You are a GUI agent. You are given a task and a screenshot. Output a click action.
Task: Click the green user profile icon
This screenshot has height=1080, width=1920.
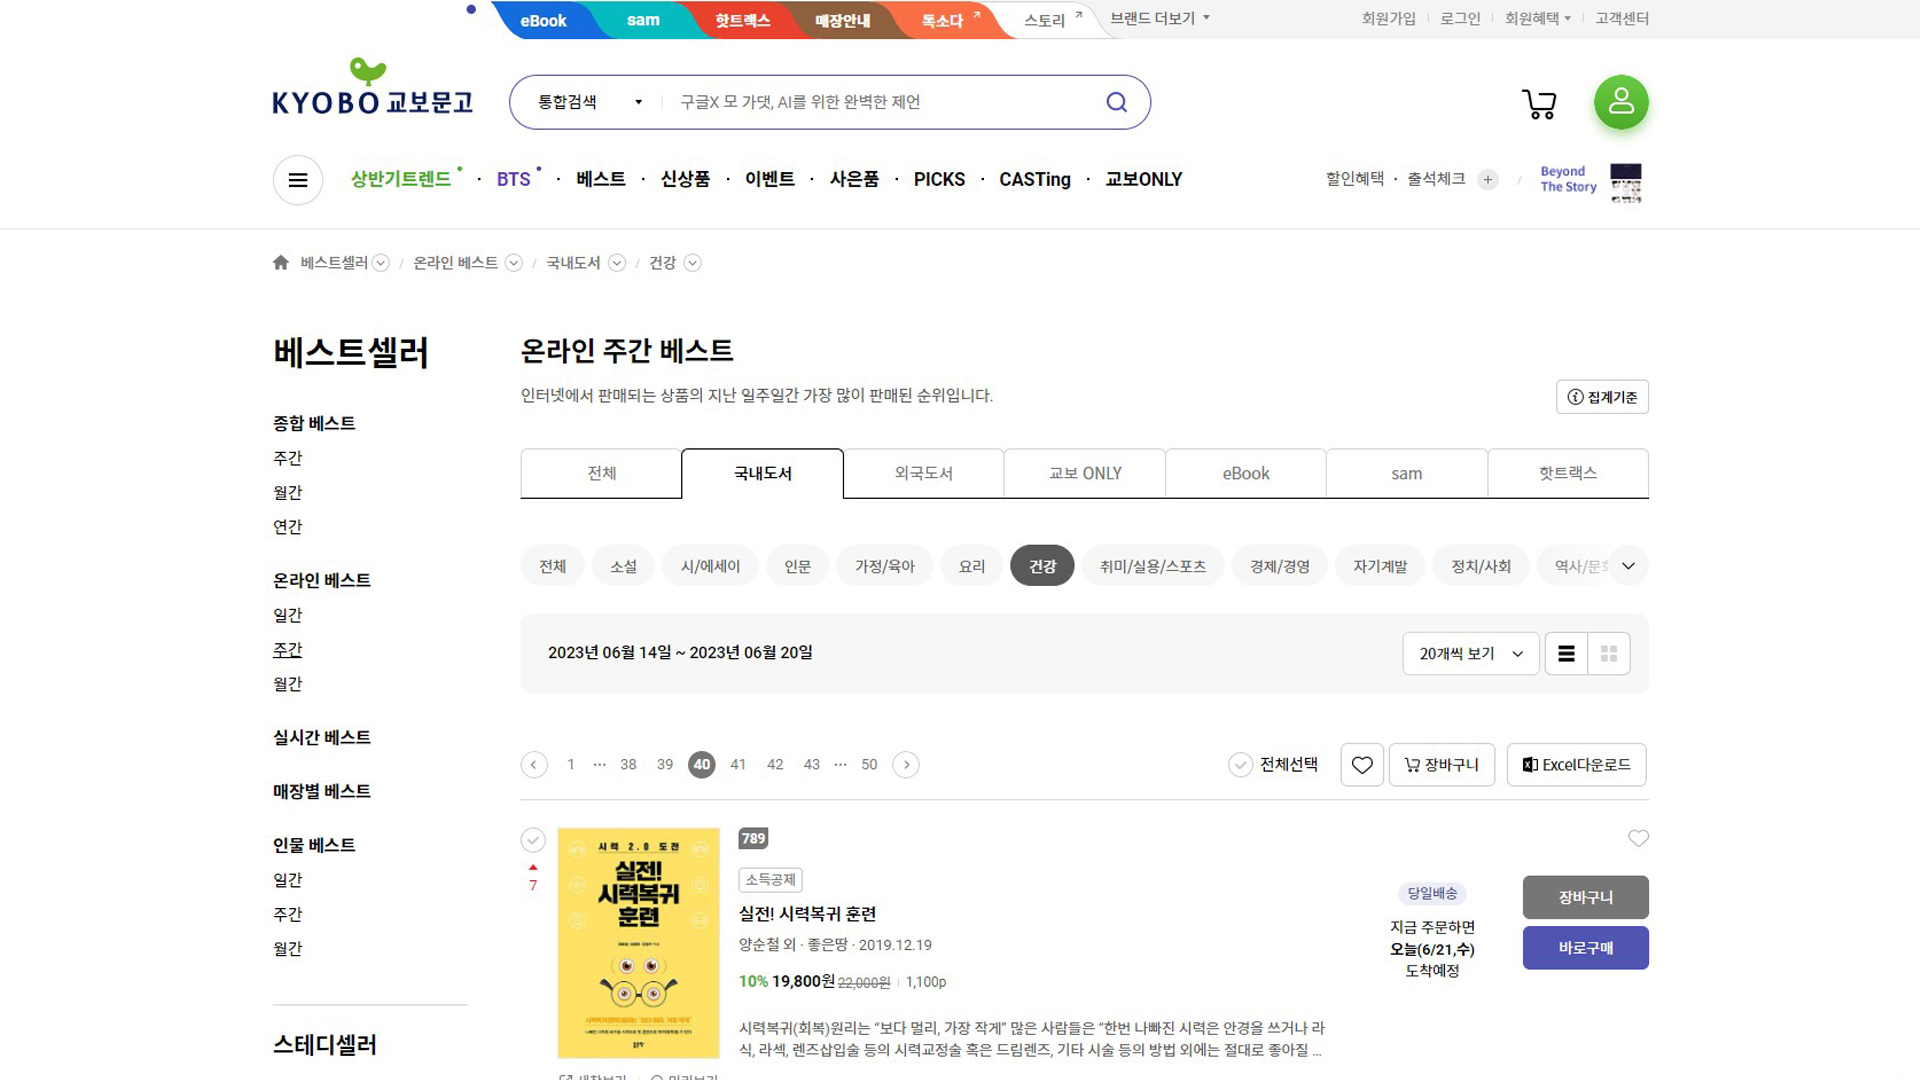(x=1621, y=102)
